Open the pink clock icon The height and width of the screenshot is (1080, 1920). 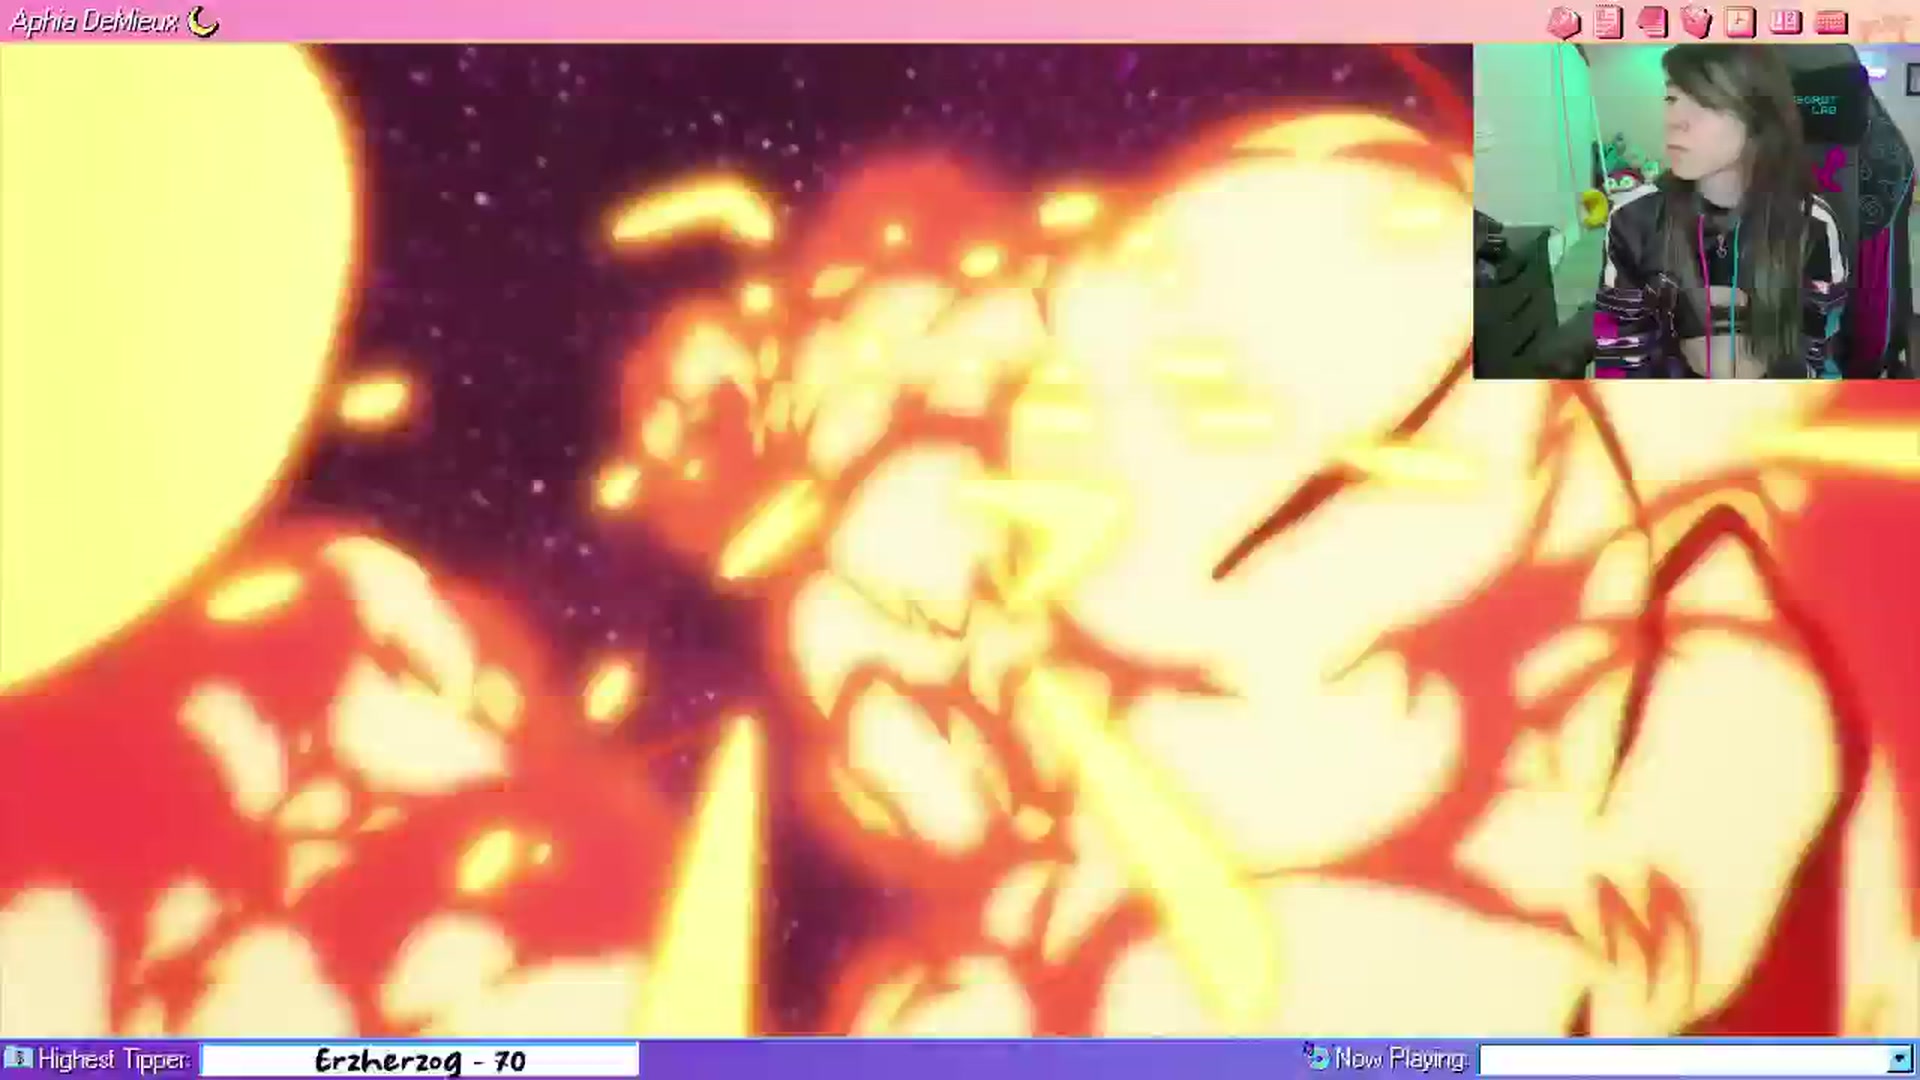pyautogui.click(x=1740, y=22)
